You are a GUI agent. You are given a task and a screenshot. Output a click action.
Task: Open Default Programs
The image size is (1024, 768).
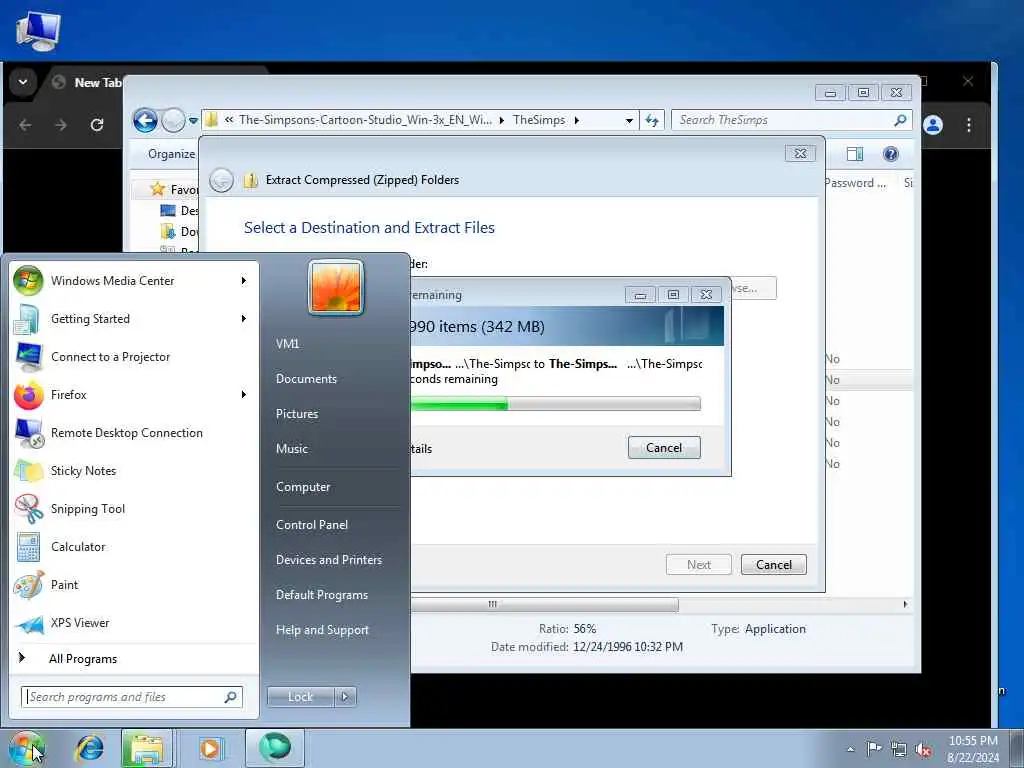(321, 595)
